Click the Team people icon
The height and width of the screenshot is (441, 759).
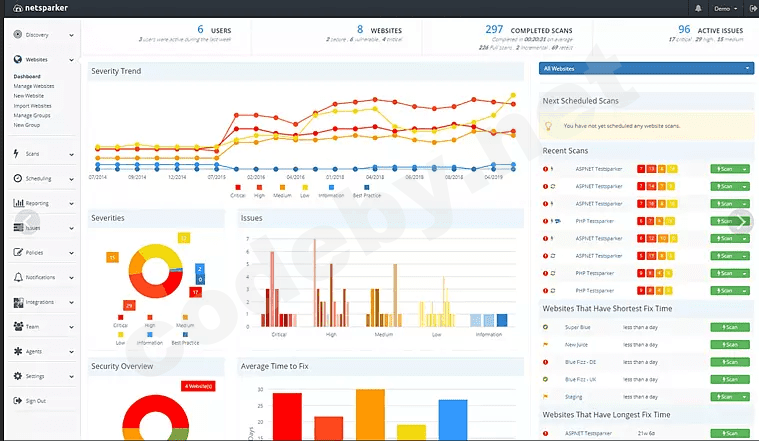pyautogui.click(x=18, y=326)
